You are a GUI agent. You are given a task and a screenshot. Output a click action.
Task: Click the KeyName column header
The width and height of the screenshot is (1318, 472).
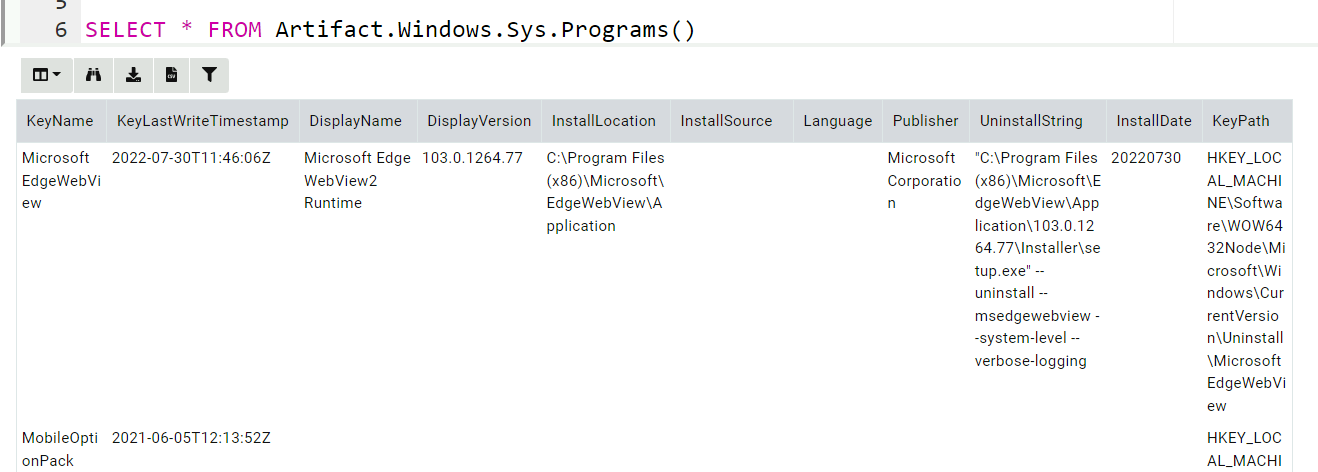click(x=60, y=121)
